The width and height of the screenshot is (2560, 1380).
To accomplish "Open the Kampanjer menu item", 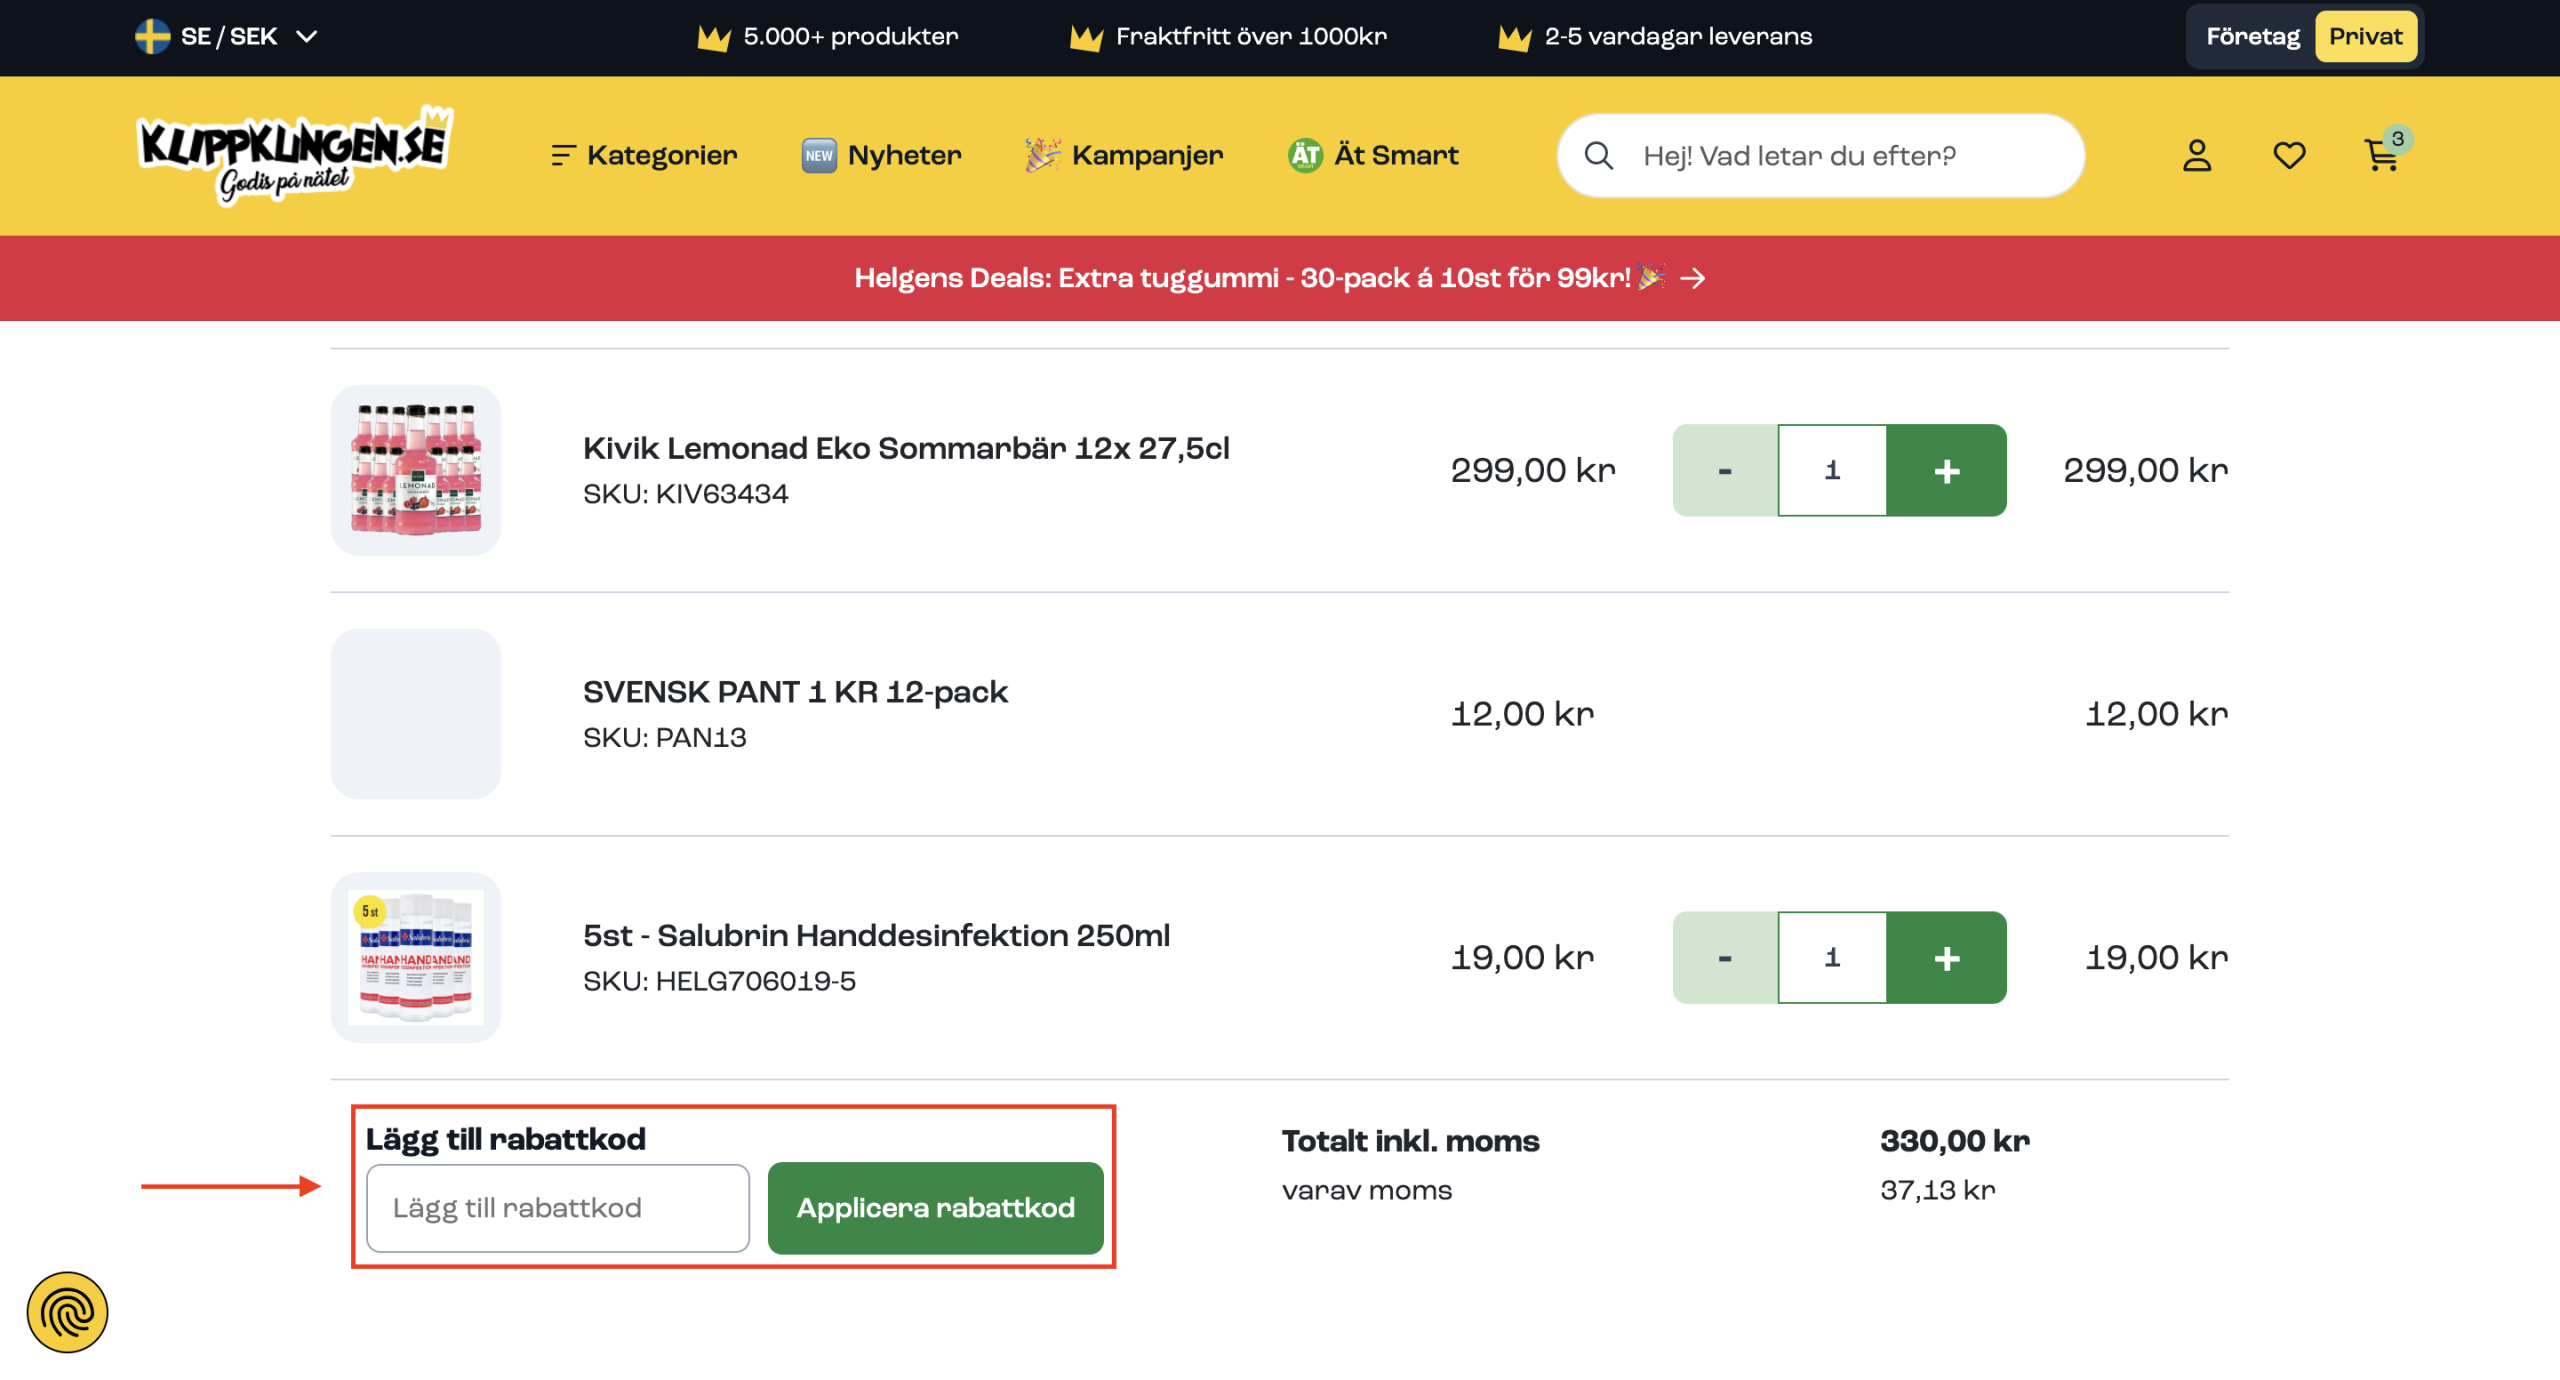I will click(1124, 155).
